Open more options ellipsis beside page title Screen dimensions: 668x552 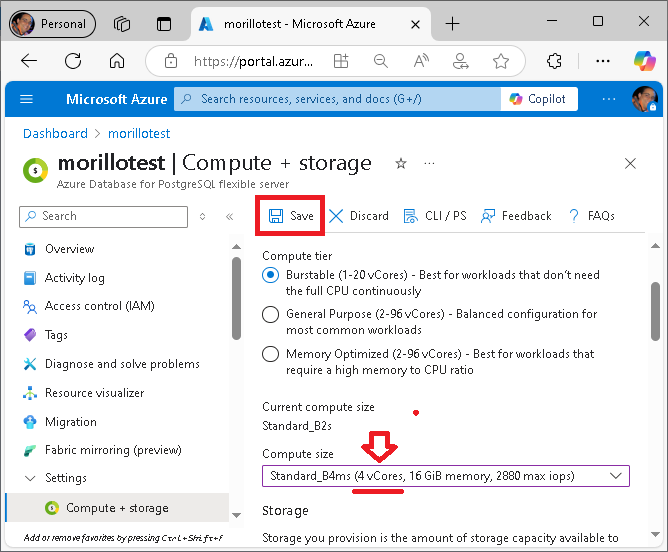pos(429,163)
